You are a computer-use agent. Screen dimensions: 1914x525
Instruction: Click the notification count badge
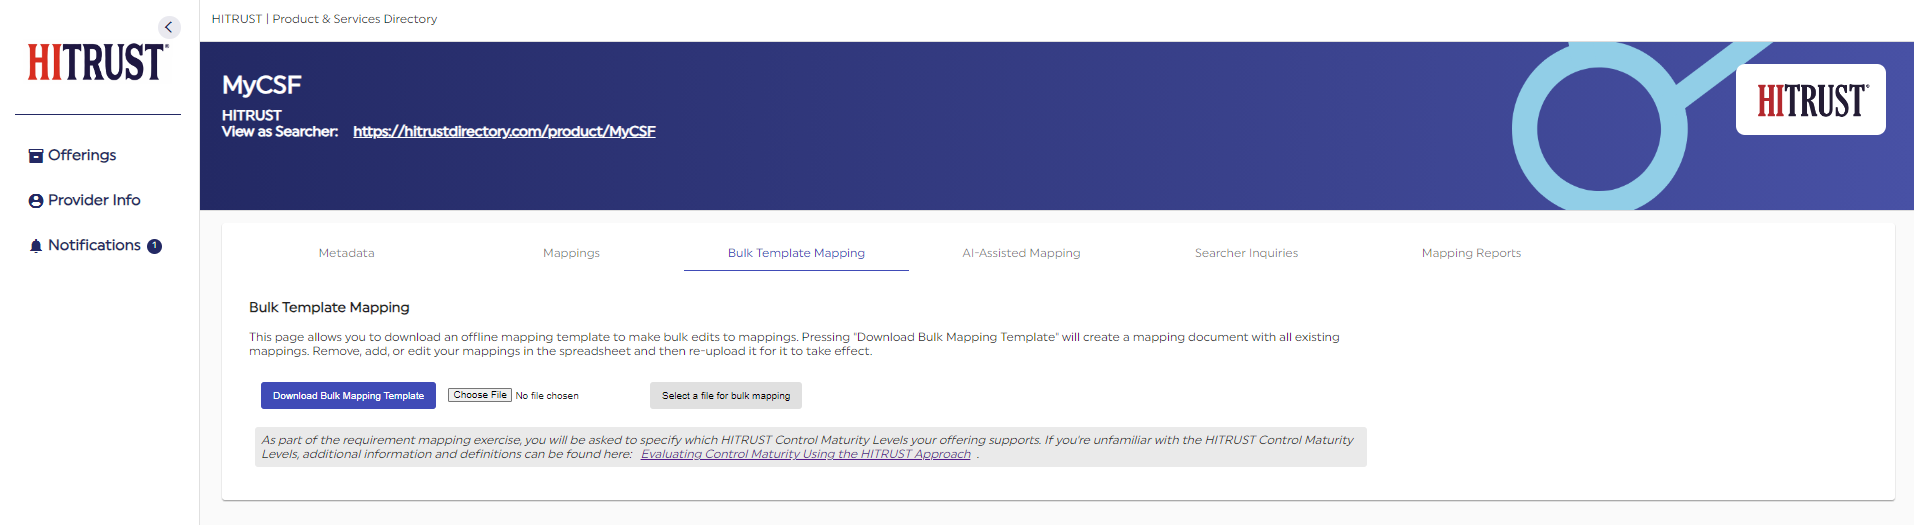tap(154, 246)
